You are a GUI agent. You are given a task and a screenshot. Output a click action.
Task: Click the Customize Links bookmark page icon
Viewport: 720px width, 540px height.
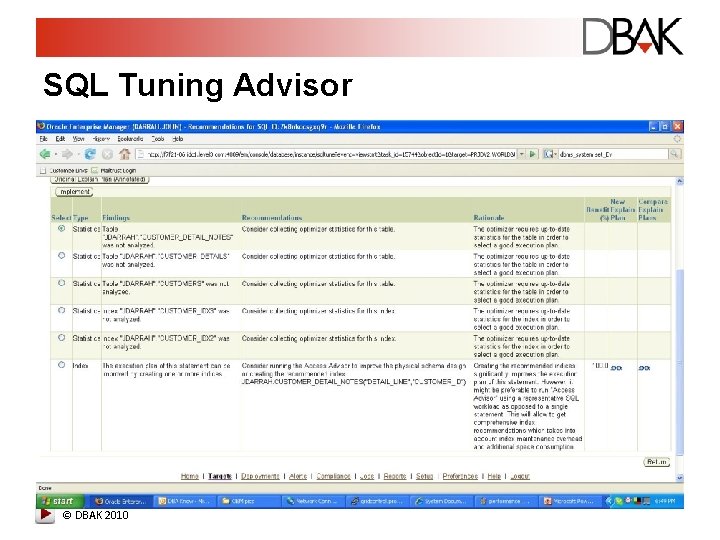[x=43, y=170]
